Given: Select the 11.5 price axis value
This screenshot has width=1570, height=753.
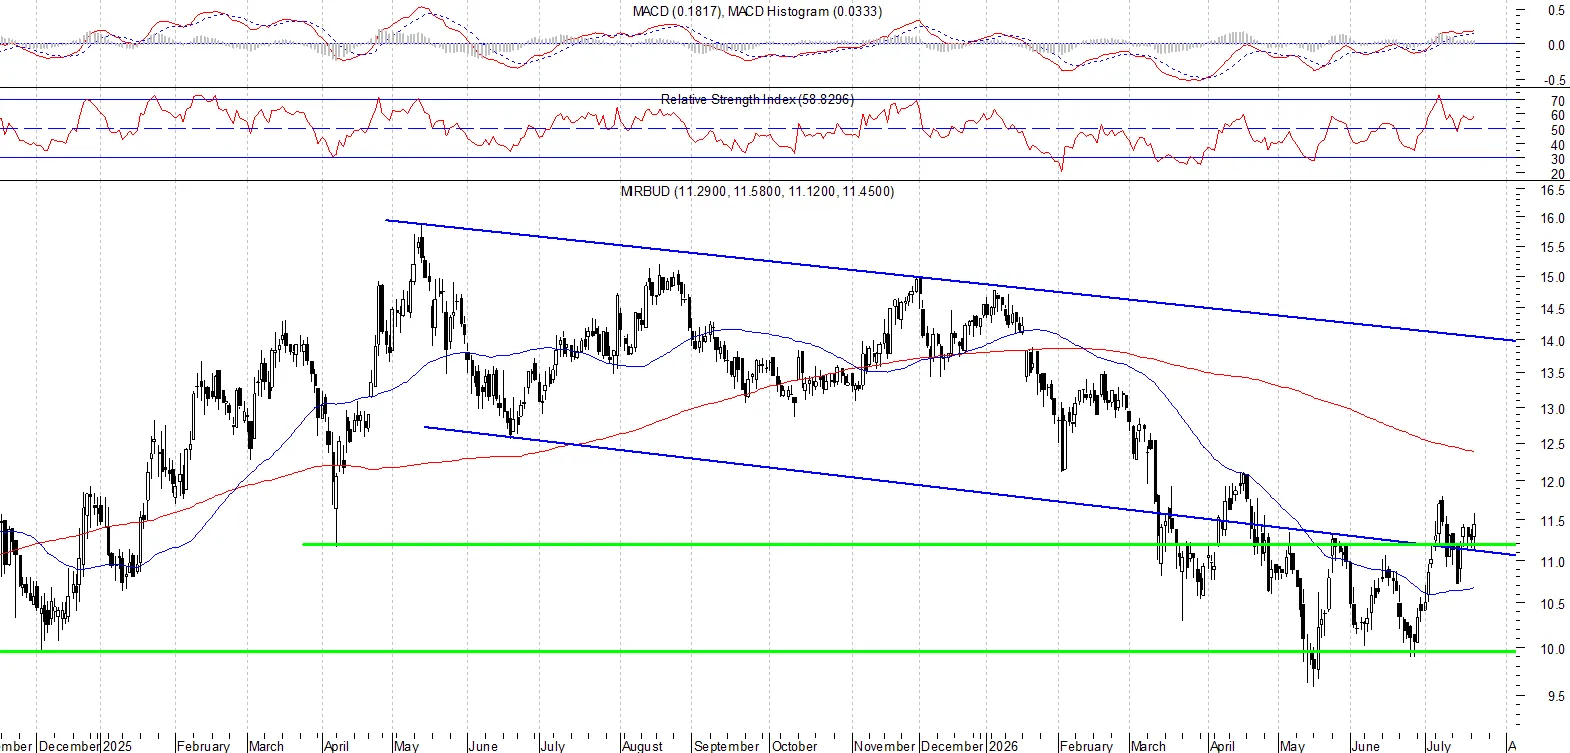Looking at the screenshot, I should coord(1553,521).
